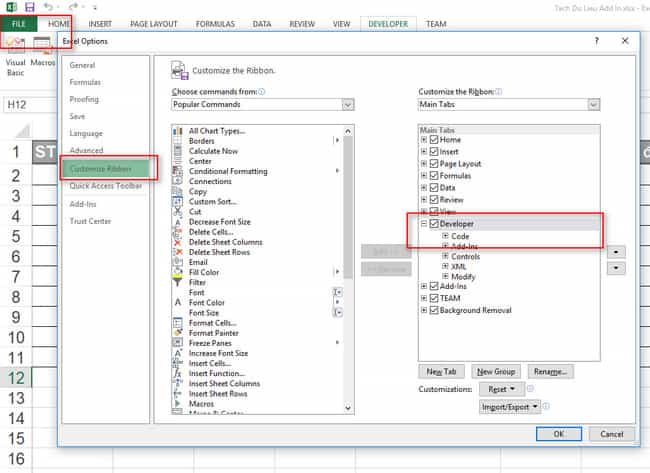The height and width of the screenshot is (473, 650).
Task: Select the Calculate Now command icon
Action: point(177,151)
